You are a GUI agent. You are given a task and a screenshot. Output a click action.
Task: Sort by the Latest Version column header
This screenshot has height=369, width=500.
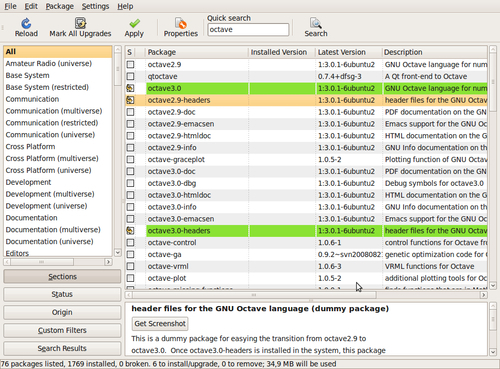(349, 52)
